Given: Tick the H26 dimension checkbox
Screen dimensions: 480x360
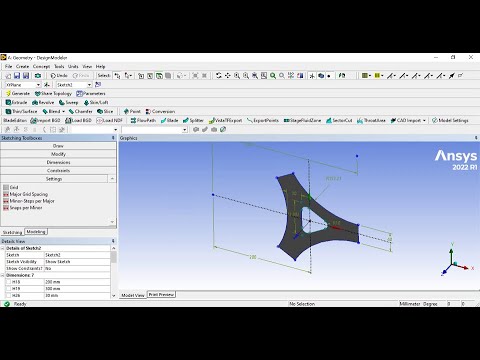Looking at the screenshot, I should coord(9,296).
